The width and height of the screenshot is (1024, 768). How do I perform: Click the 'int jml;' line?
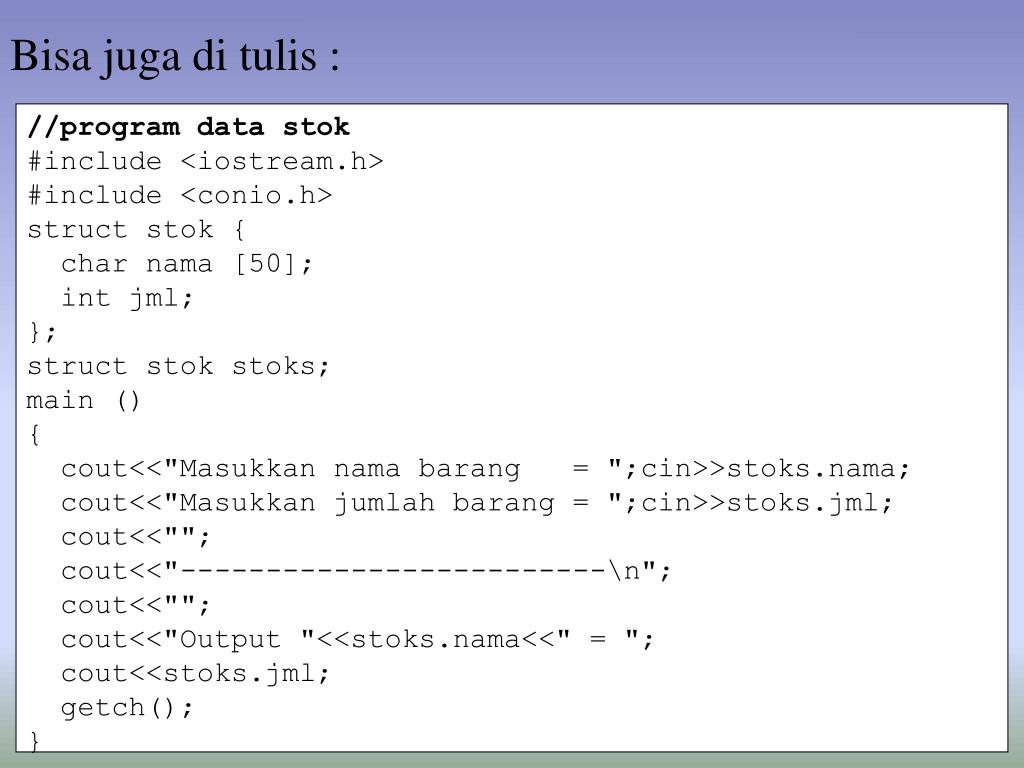pos(127,298)
